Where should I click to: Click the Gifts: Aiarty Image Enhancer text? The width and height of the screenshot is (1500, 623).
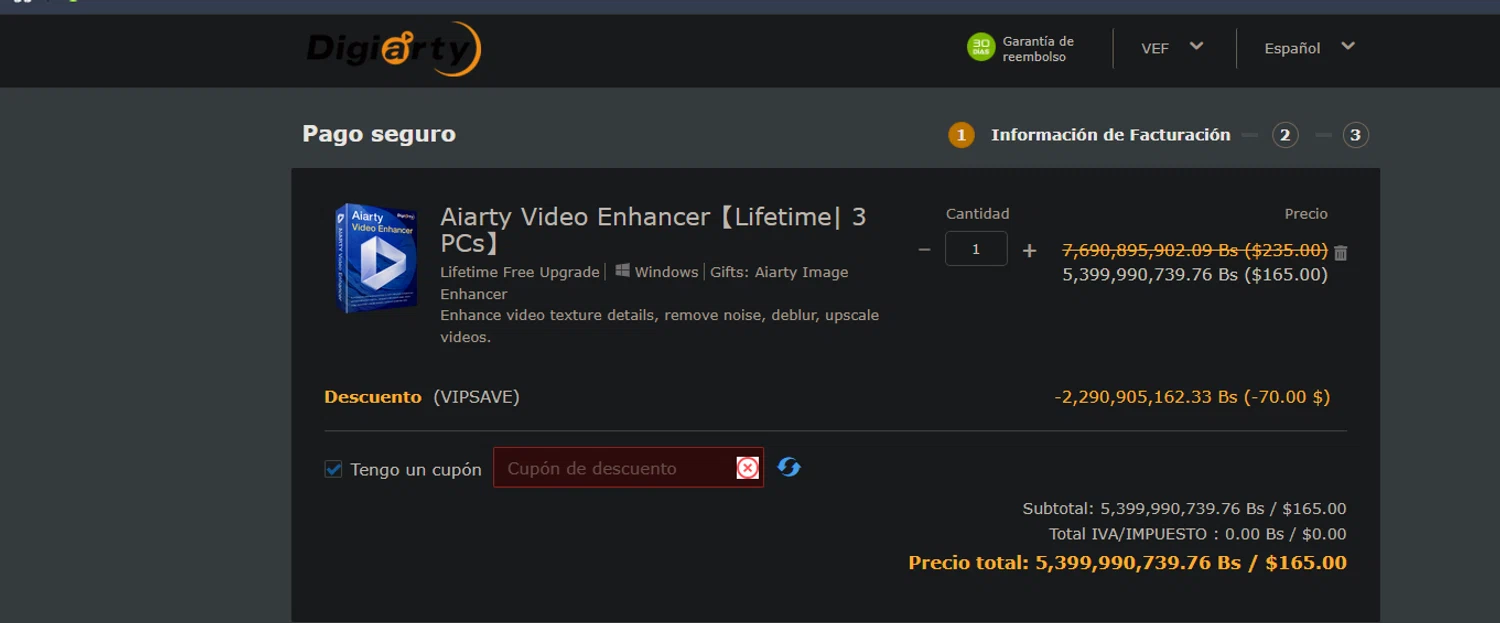644,283
